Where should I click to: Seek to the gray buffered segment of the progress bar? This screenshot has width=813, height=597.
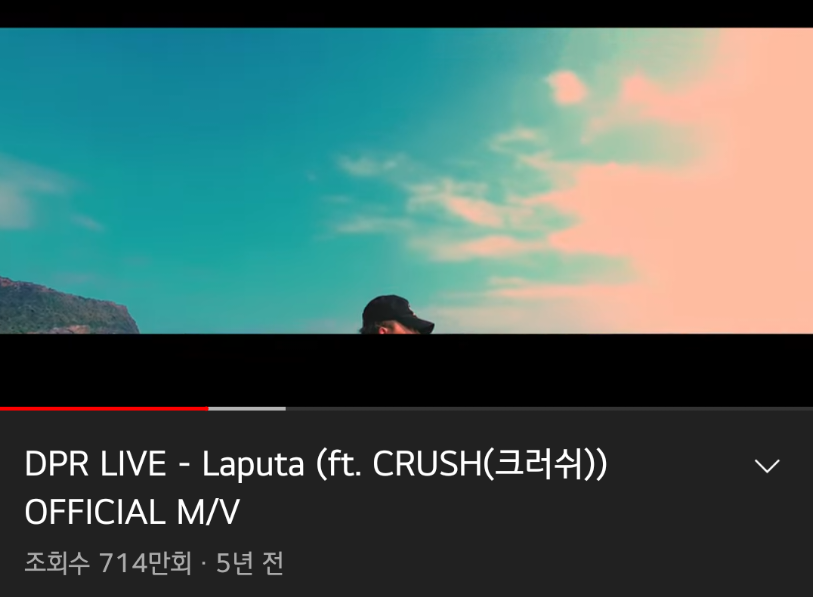(247, 409)
